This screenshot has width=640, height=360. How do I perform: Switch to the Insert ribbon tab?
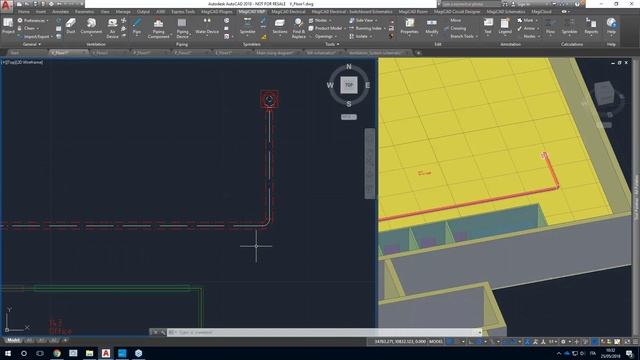41,11
